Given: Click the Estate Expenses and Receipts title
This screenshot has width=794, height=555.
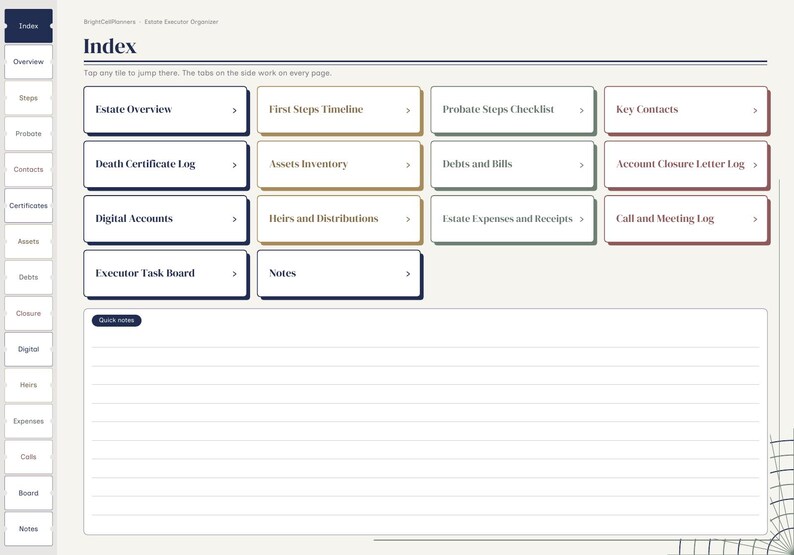Looking at the screenshot, I should tap(507, 219).
